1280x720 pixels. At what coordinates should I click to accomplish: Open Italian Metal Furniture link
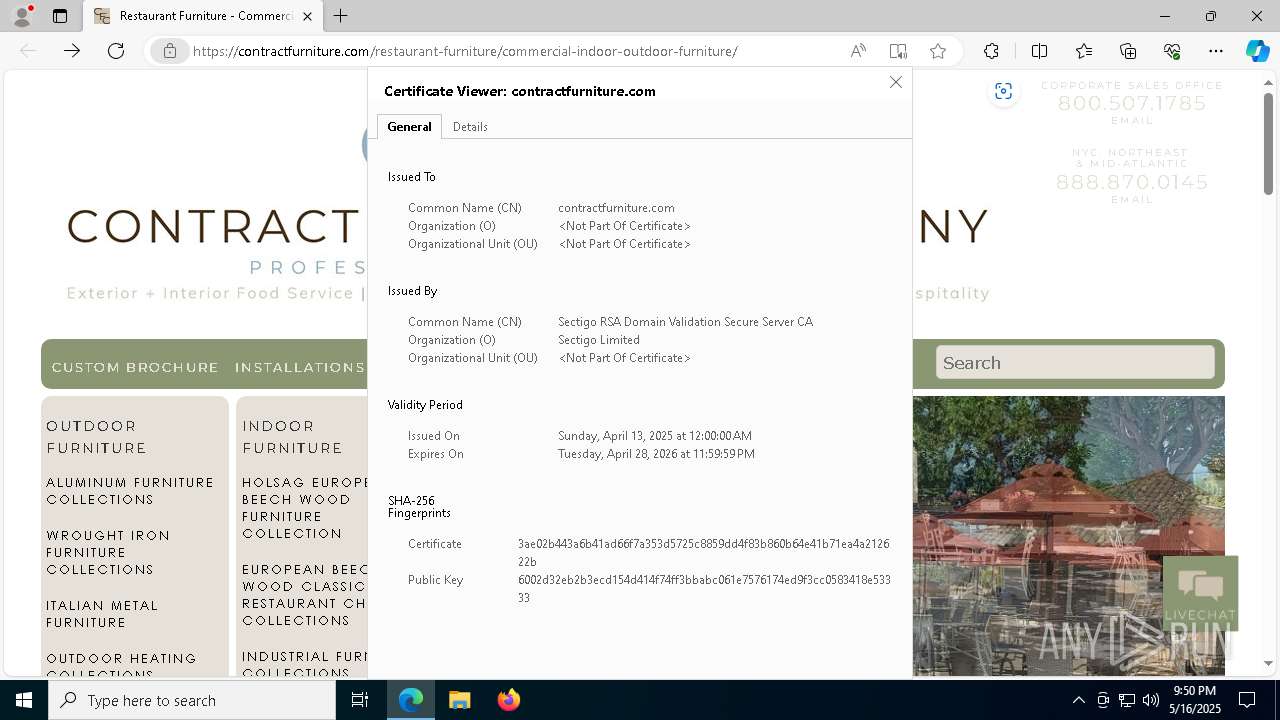click(102, 614)
